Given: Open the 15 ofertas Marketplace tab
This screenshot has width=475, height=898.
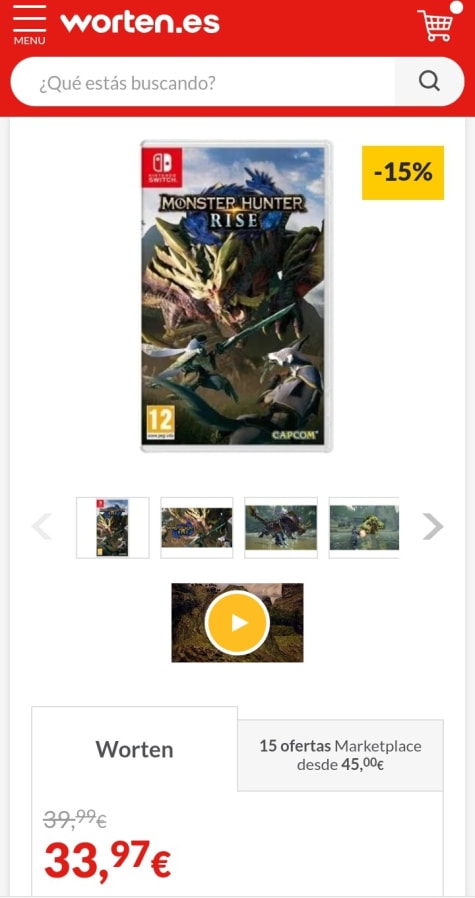Looking at the screenshot, I should (340, 755).
